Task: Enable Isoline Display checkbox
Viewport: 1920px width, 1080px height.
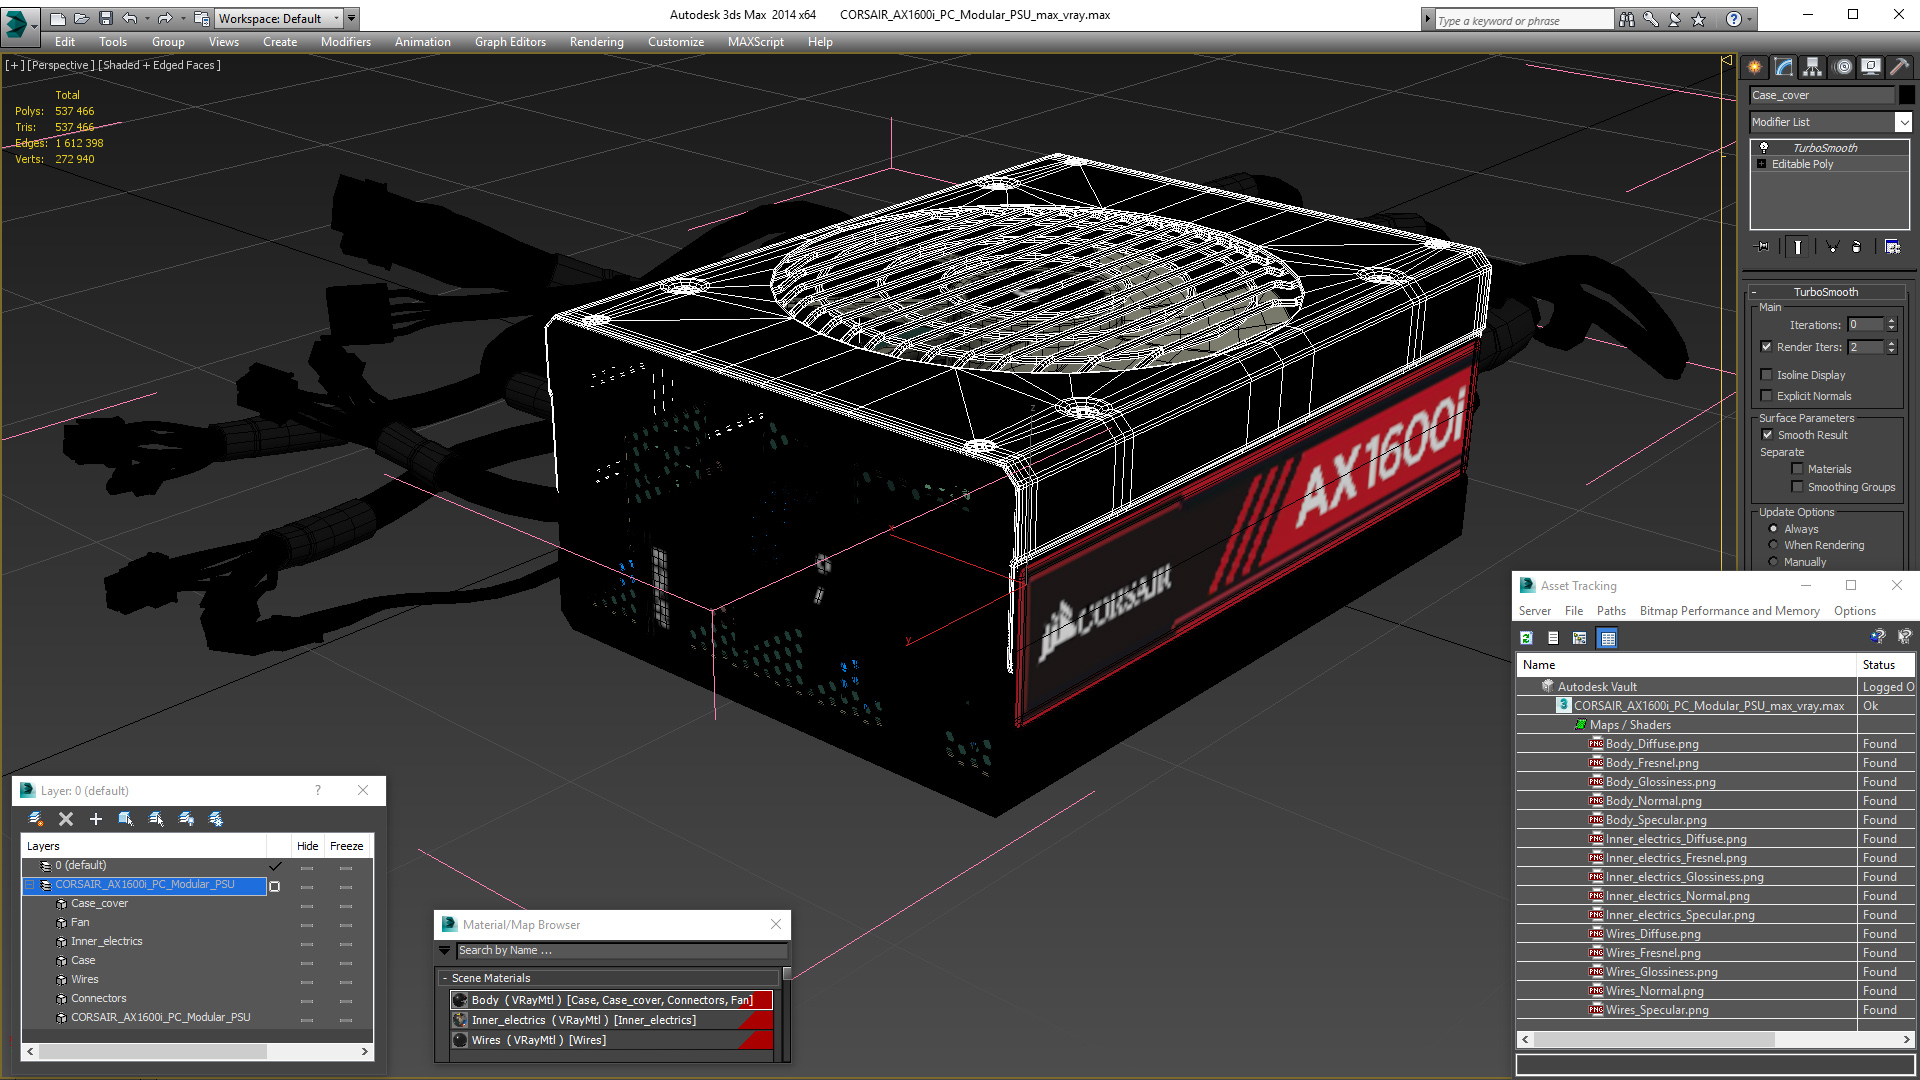Action: 1766,375
